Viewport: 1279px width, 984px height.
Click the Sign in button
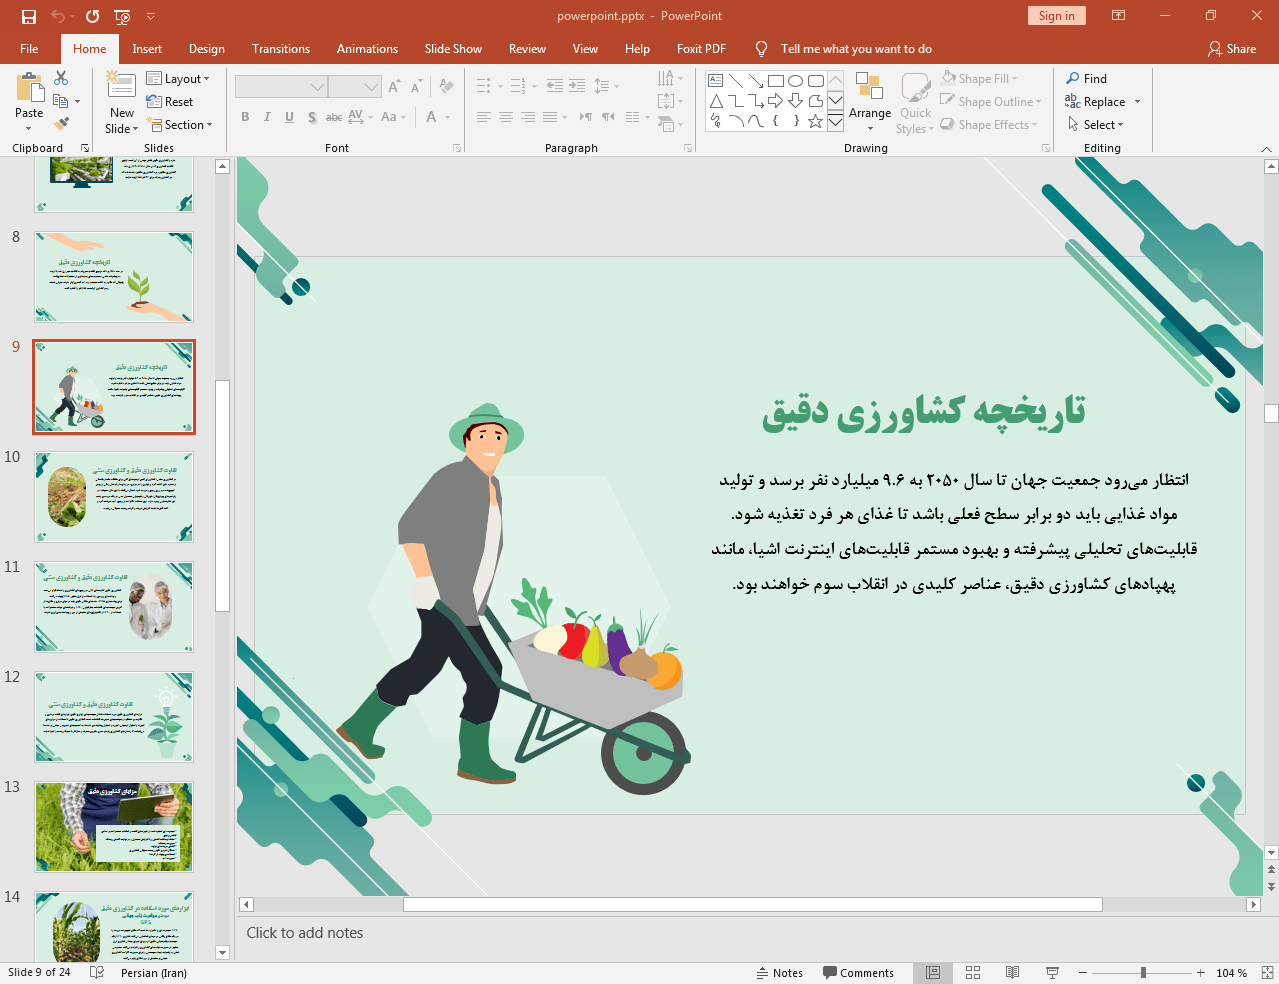pos(1056,16)
